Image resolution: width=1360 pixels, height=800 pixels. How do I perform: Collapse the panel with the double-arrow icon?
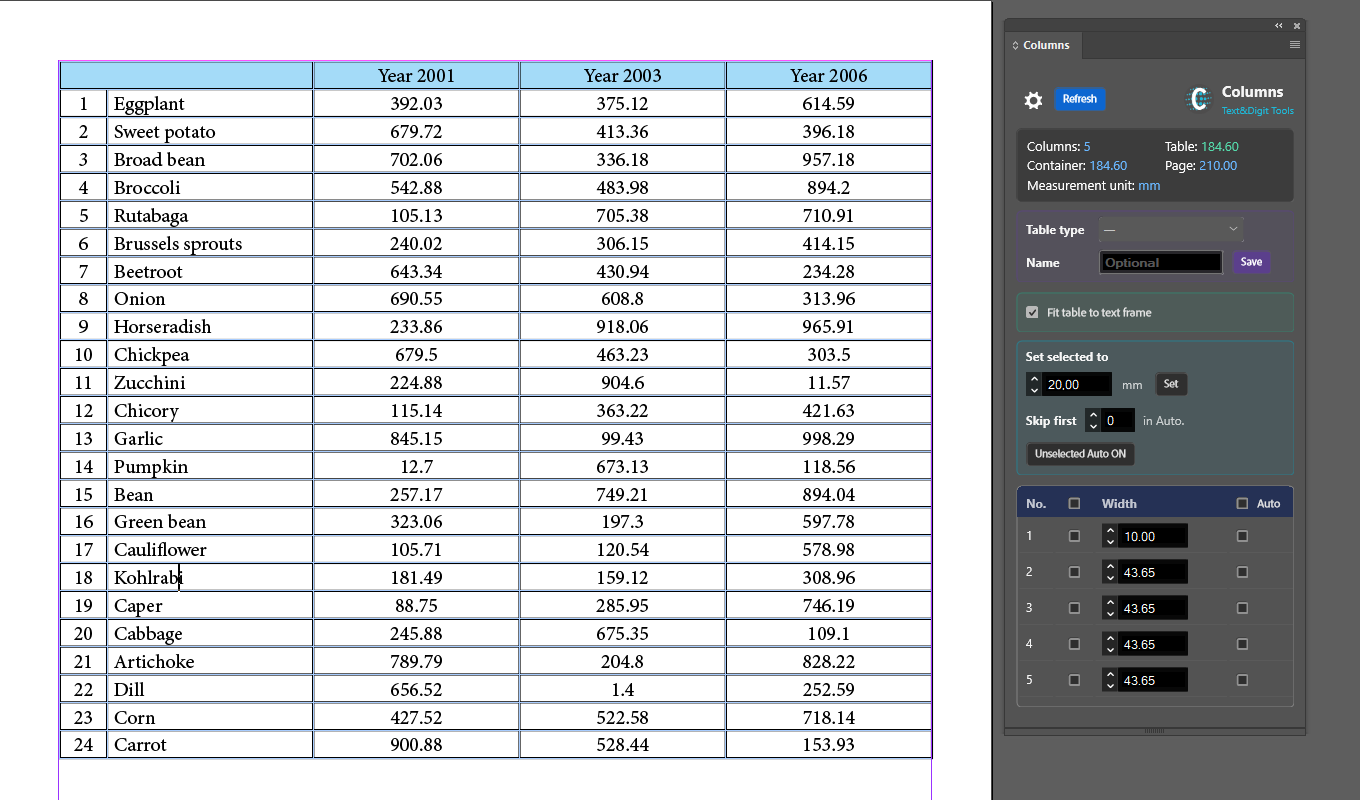click(x=1279, y=26)
